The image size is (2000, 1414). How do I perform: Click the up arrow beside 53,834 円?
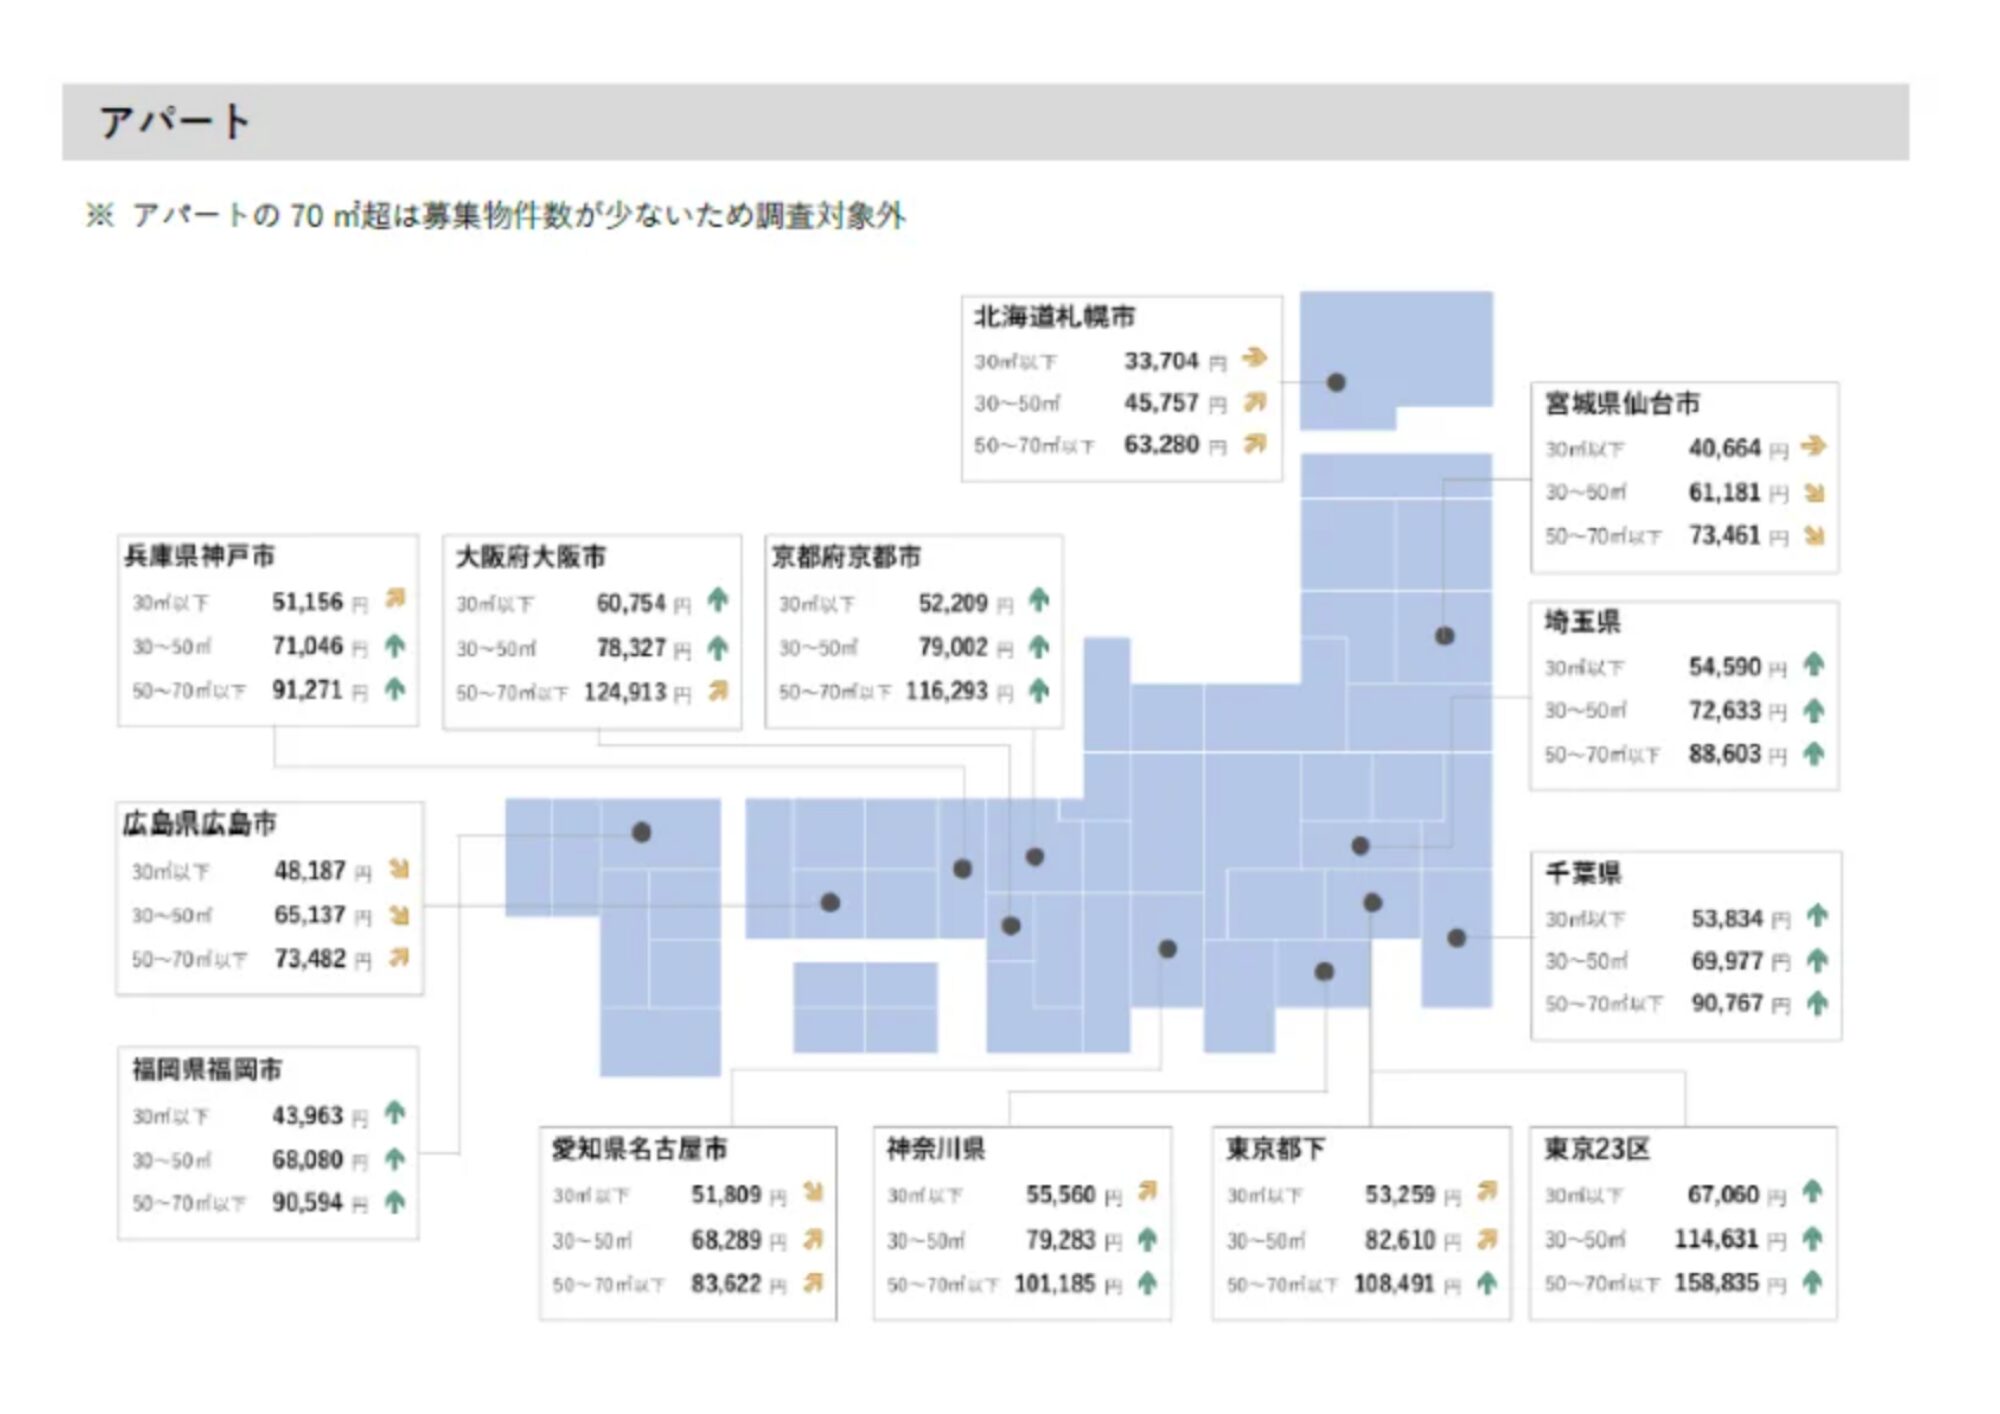click(1817, 916)
